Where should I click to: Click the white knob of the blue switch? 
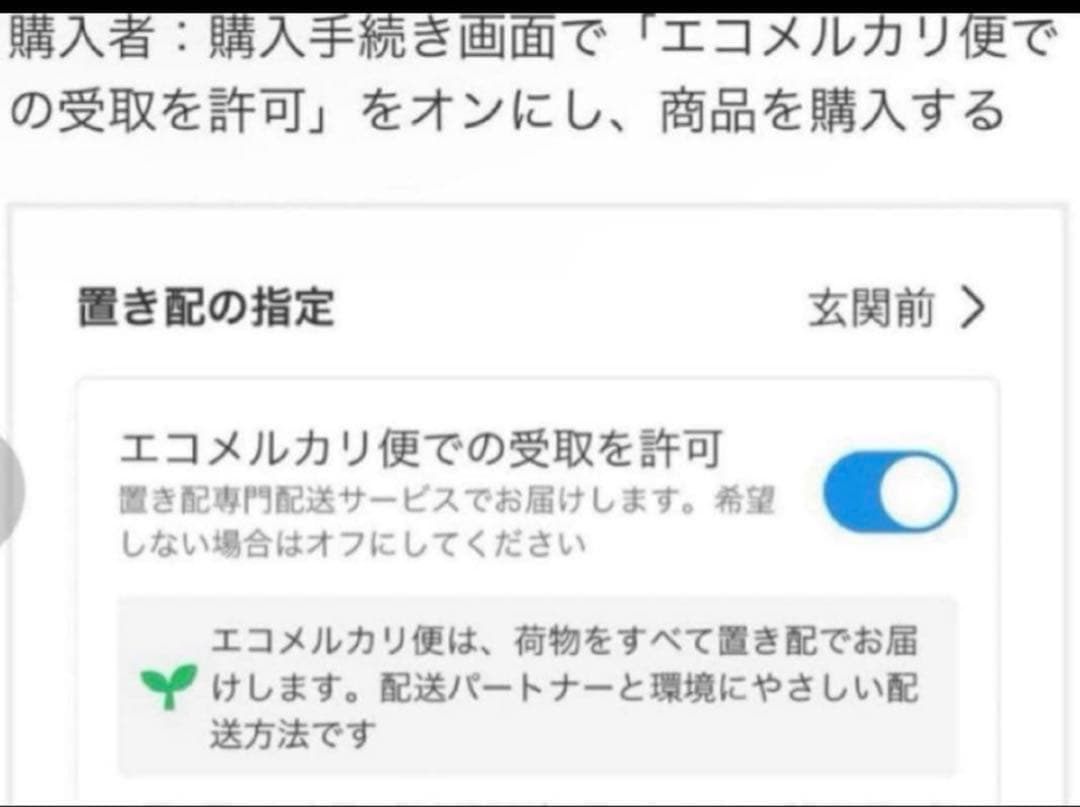(x=917, y=492)
